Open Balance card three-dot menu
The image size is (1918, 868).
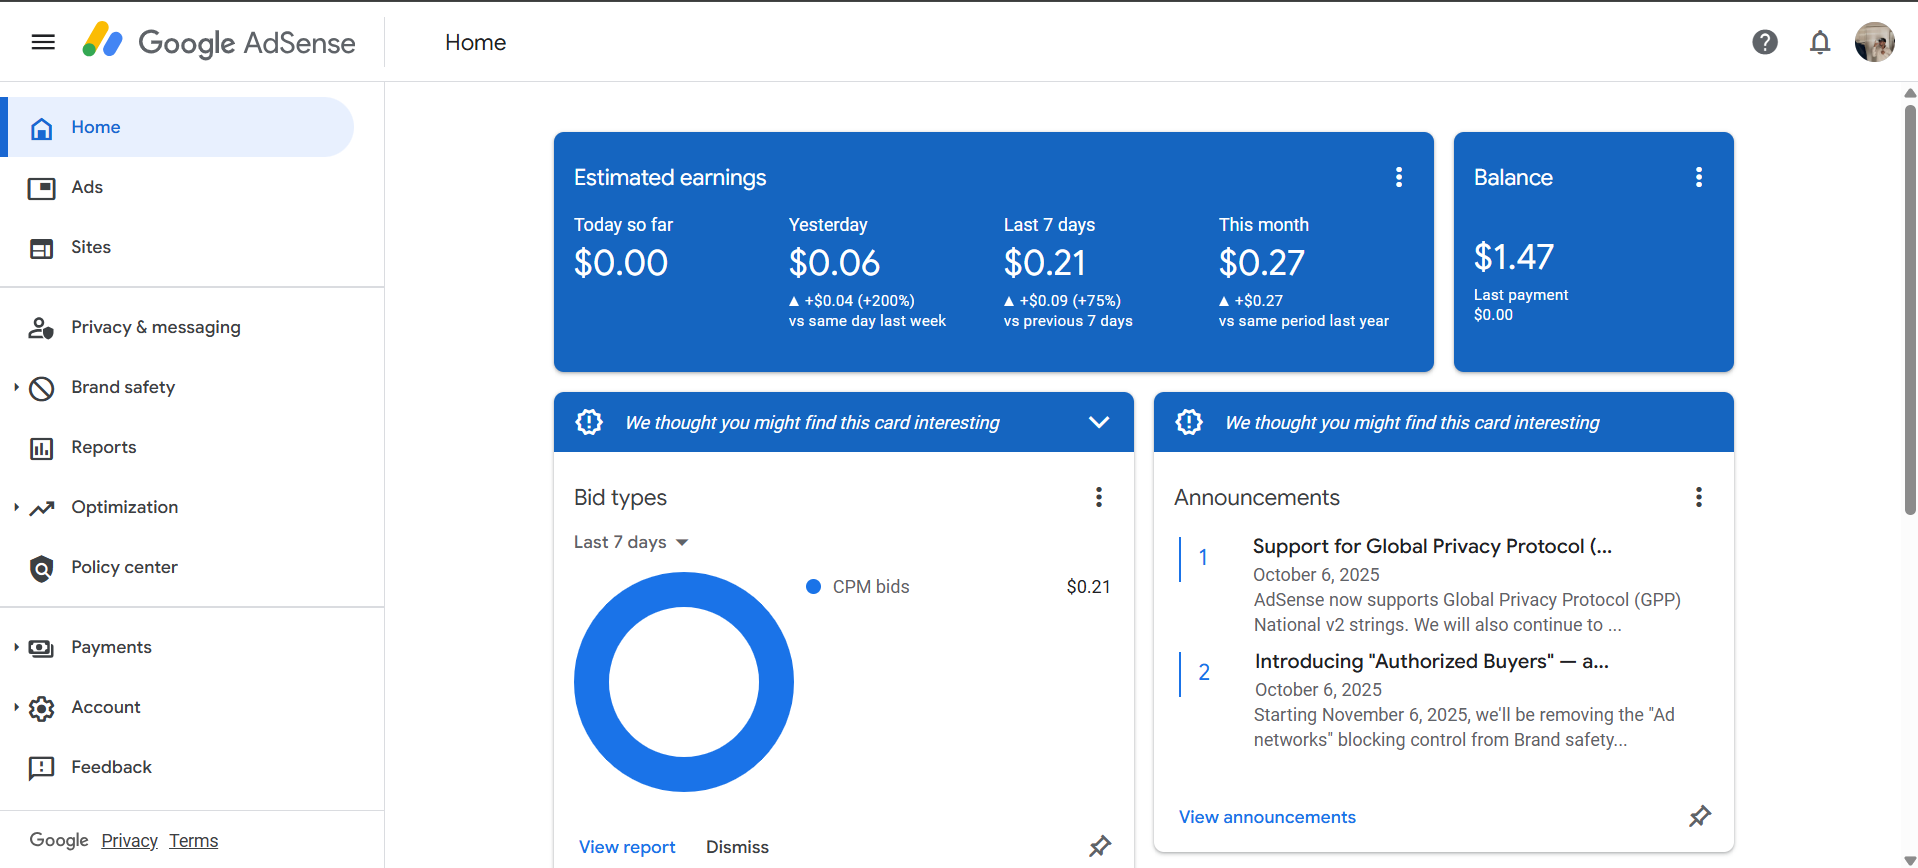(x=1699, y=177)
